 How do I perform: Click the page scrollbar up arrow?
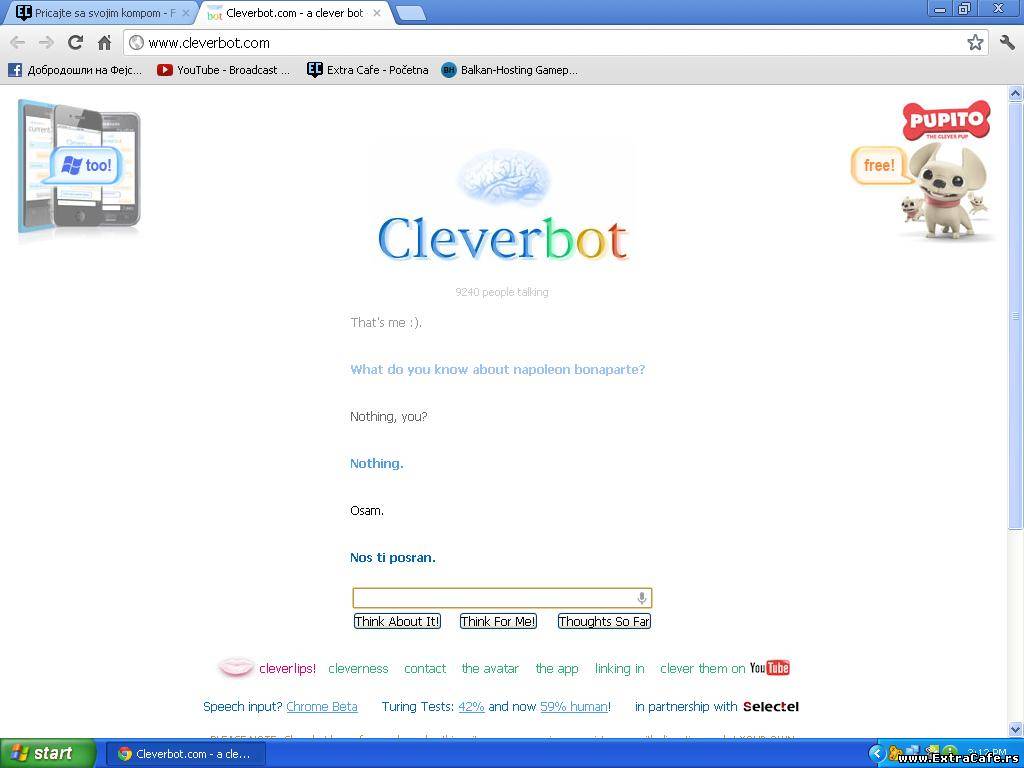pyautogui.click(x=1016, y=93)
